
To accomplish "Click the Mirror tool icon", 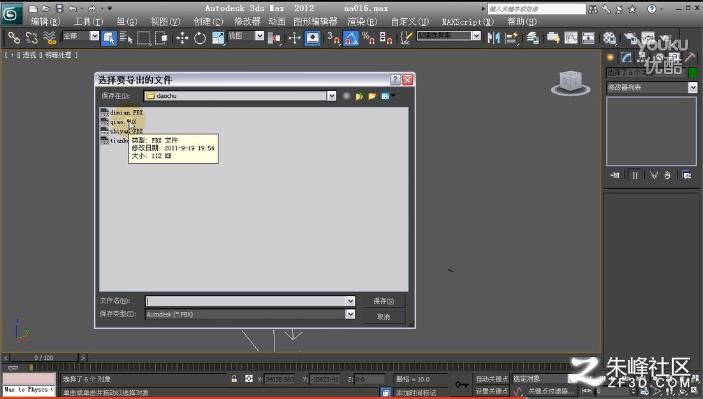I will [493, 38].
